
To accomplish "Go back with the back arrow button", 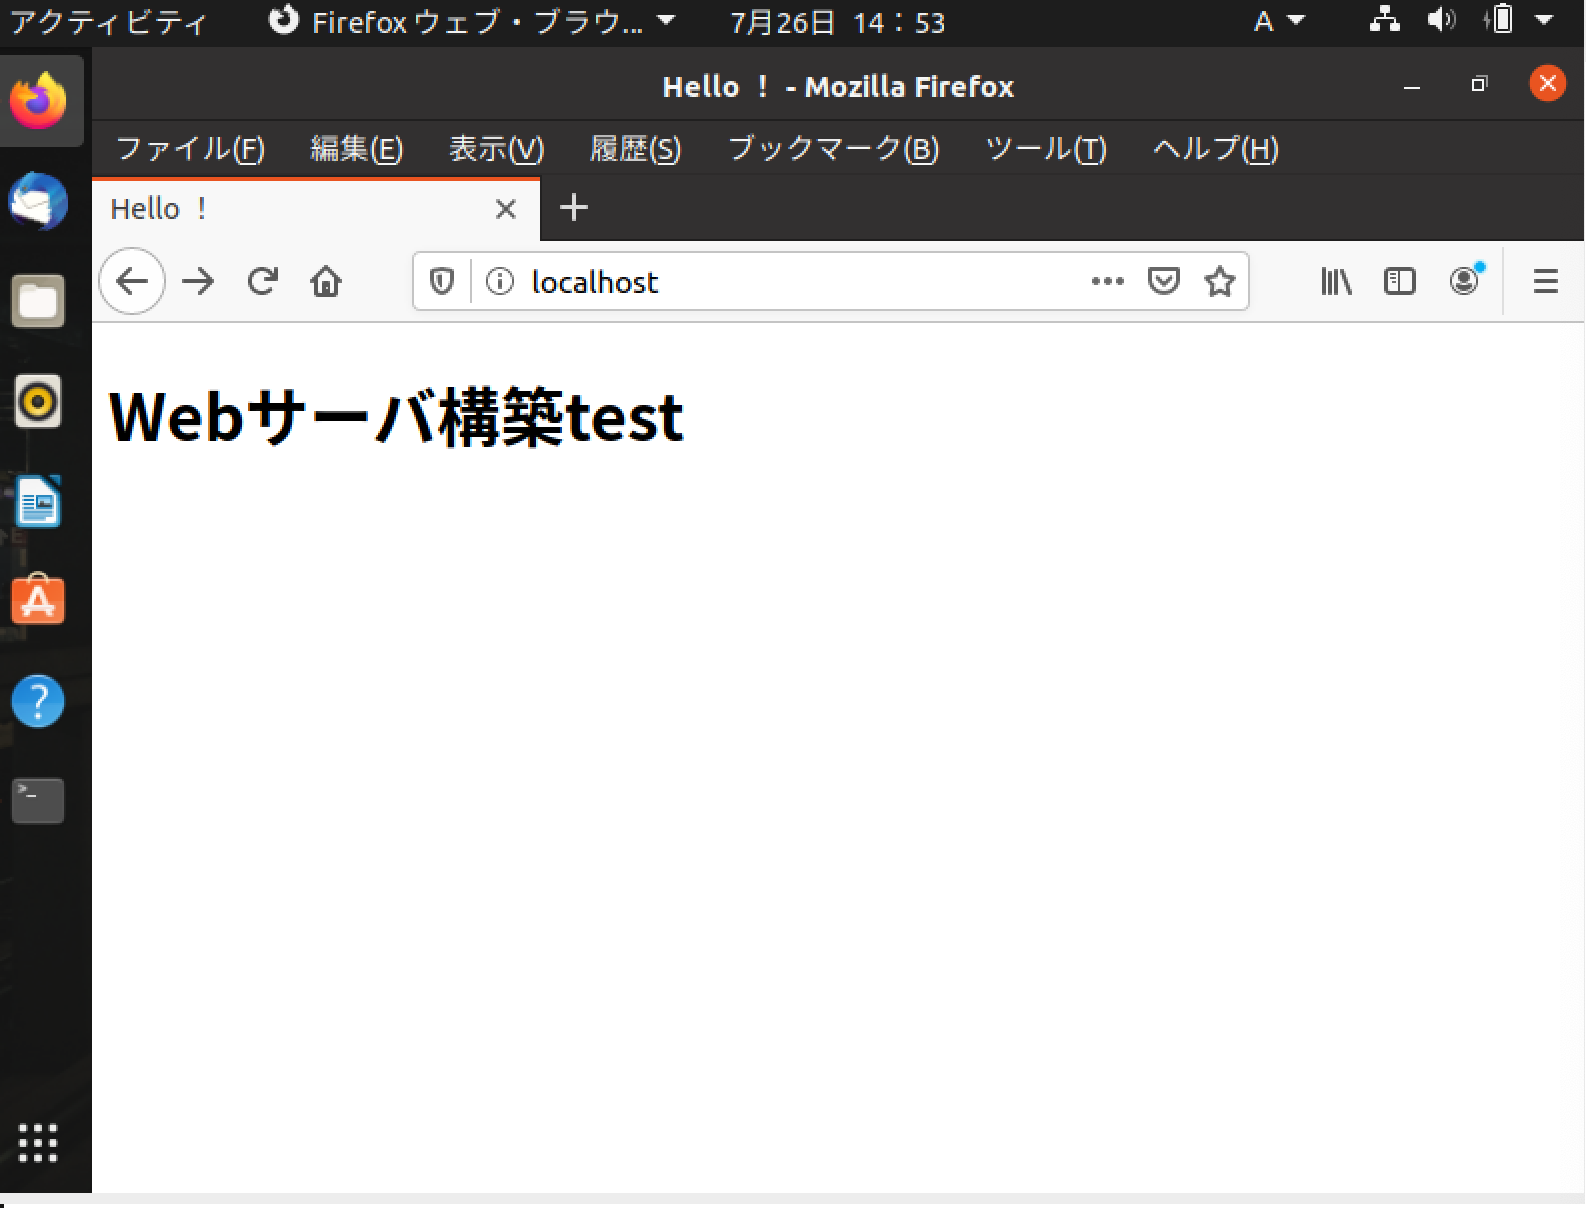I will click(132, 282).
